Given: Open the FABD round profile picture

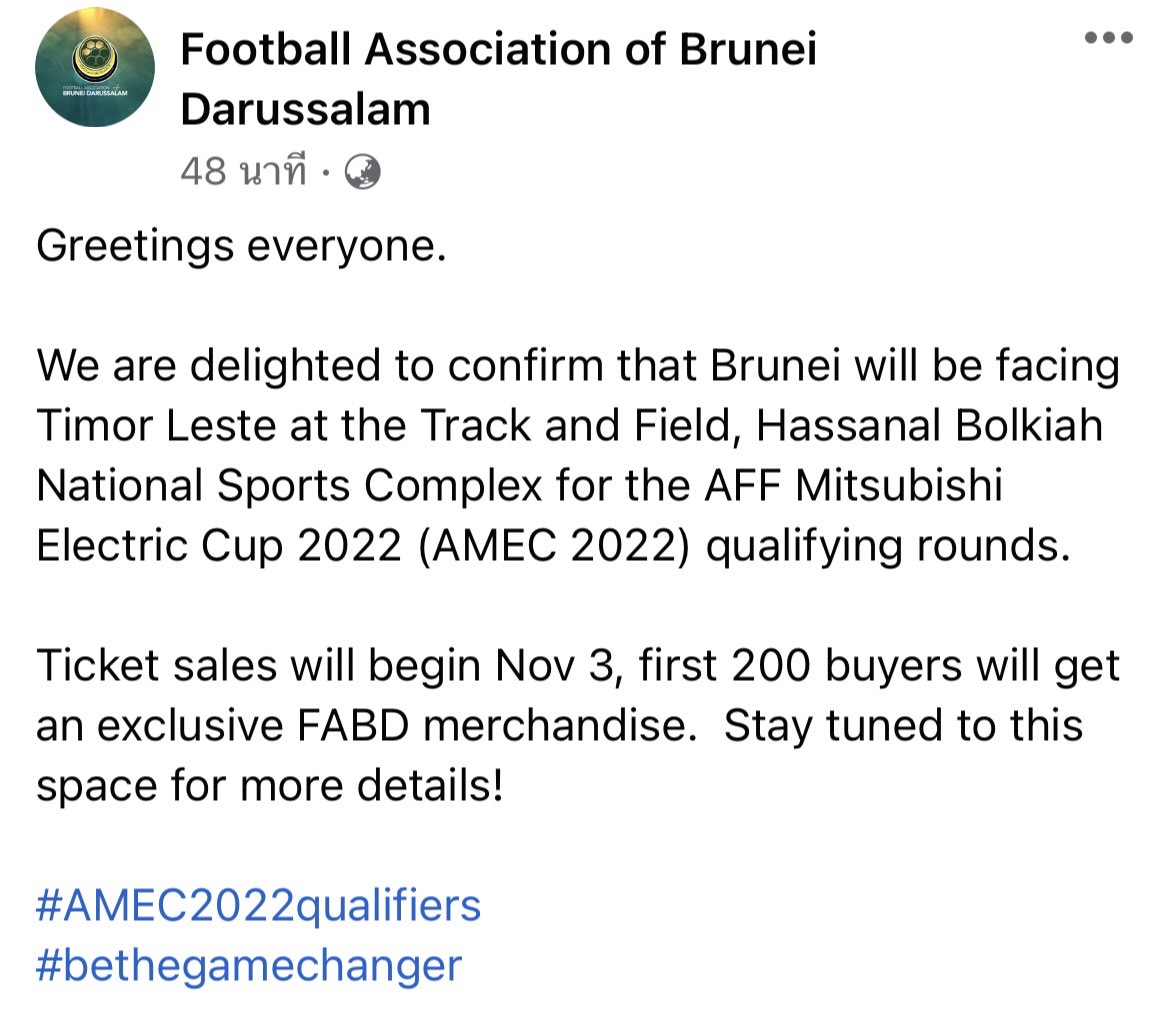Looking at the screenshot, I should coord(95,67).
